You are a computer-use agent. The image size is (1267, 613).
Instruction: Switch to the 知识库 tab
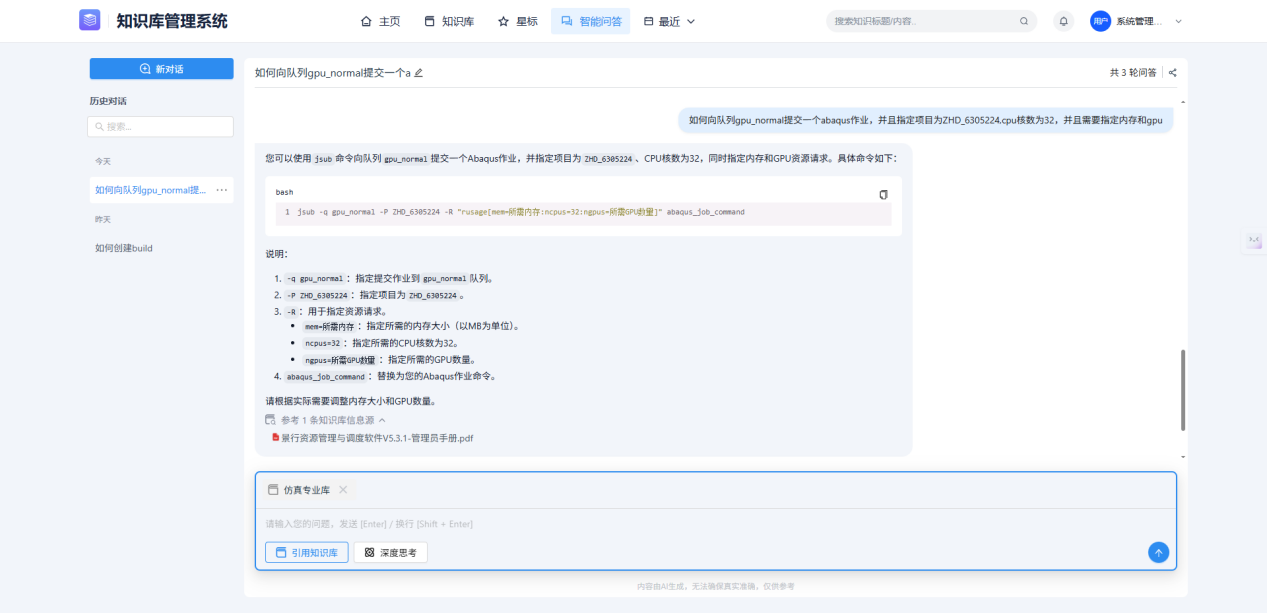click(449, 21)
